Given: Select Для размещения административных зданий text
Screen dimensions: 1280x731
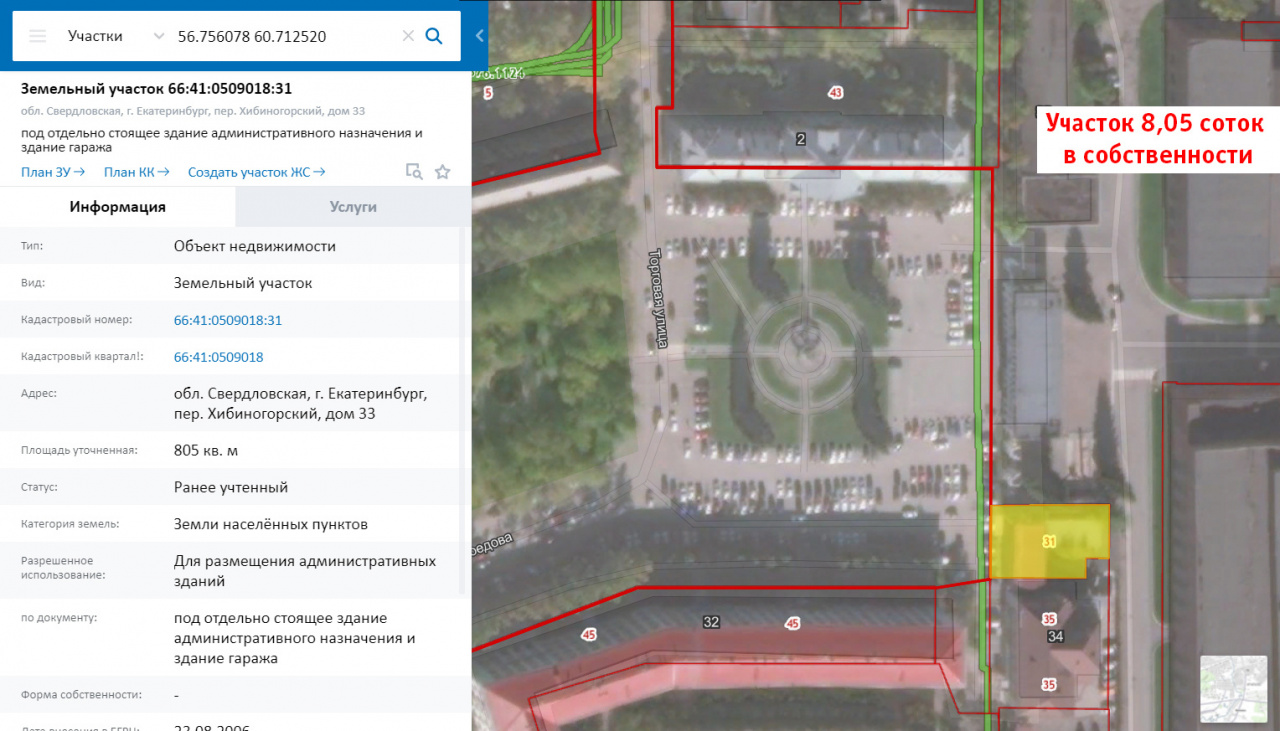Looking at the screenshot, I should (x=305, y=570).
